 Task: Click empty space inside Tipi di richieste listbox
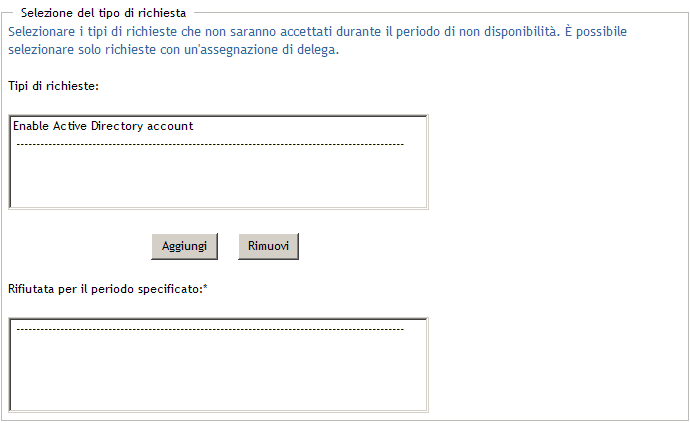(218, 180)
